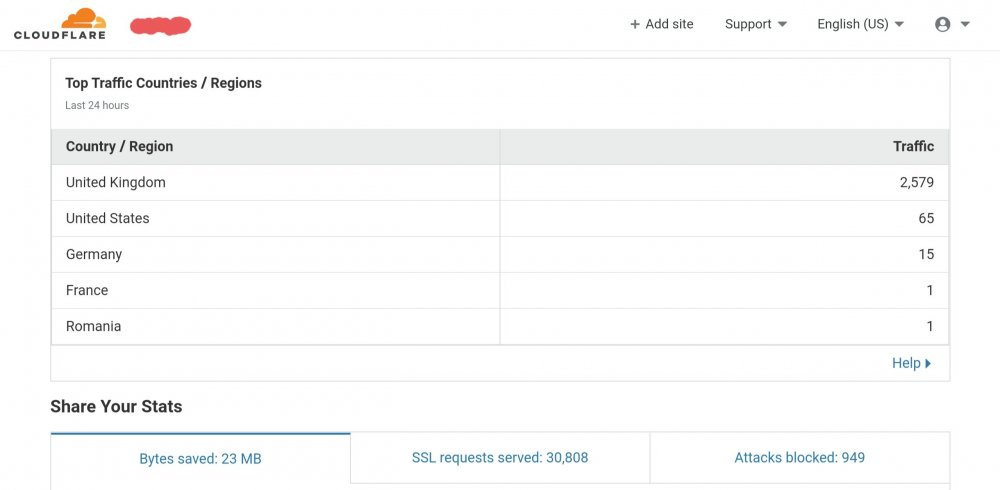Click the Romania country row
1000x490 pixels.
[500, 326]
